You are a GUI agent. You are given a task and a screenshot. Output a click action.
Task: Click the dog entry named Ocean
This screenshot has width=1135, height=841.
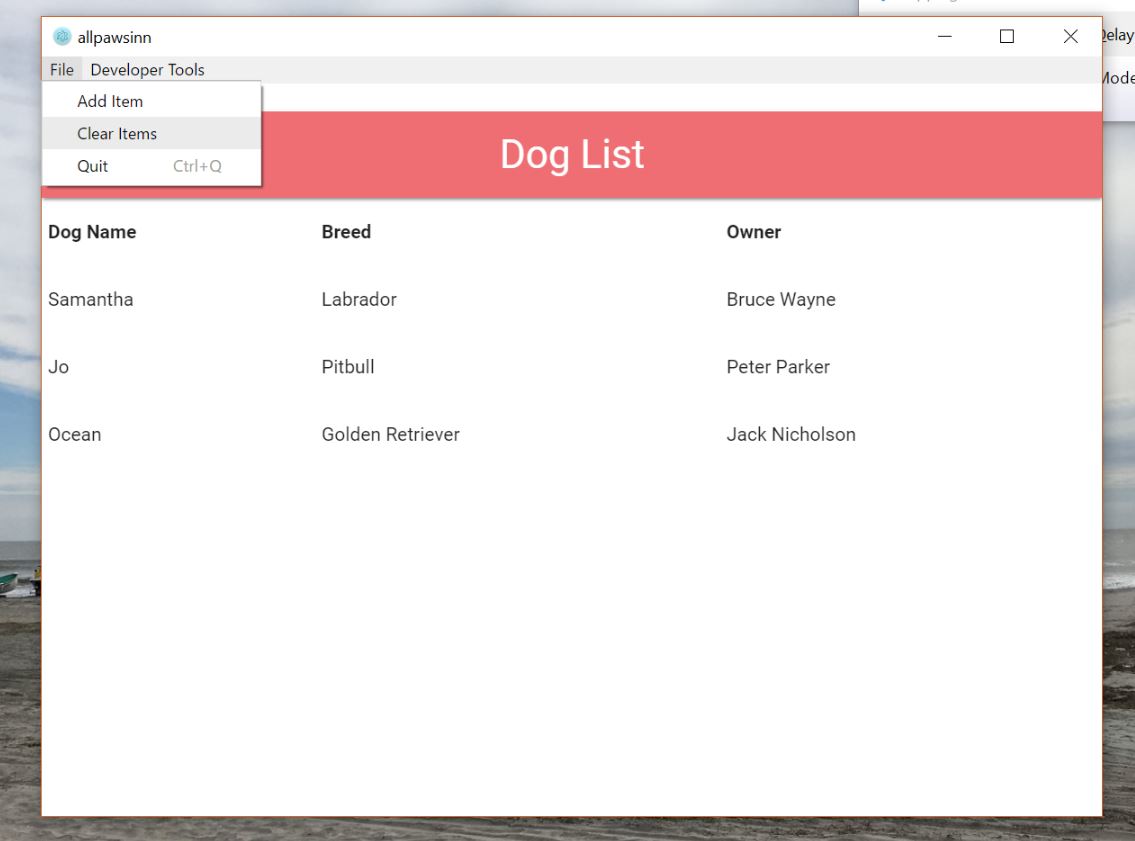75,435
